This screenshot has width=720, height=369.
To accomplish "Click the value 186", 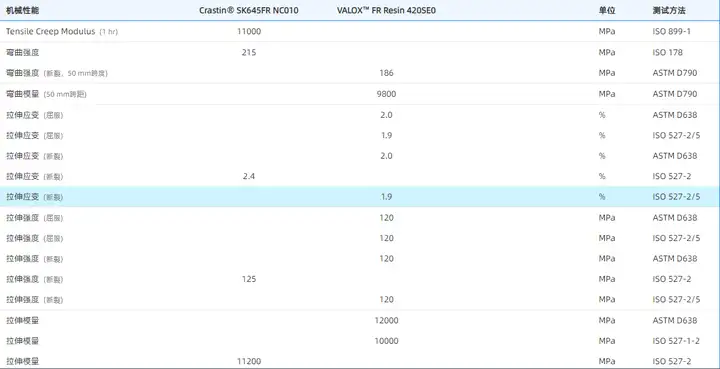I will tap(387, 73).
